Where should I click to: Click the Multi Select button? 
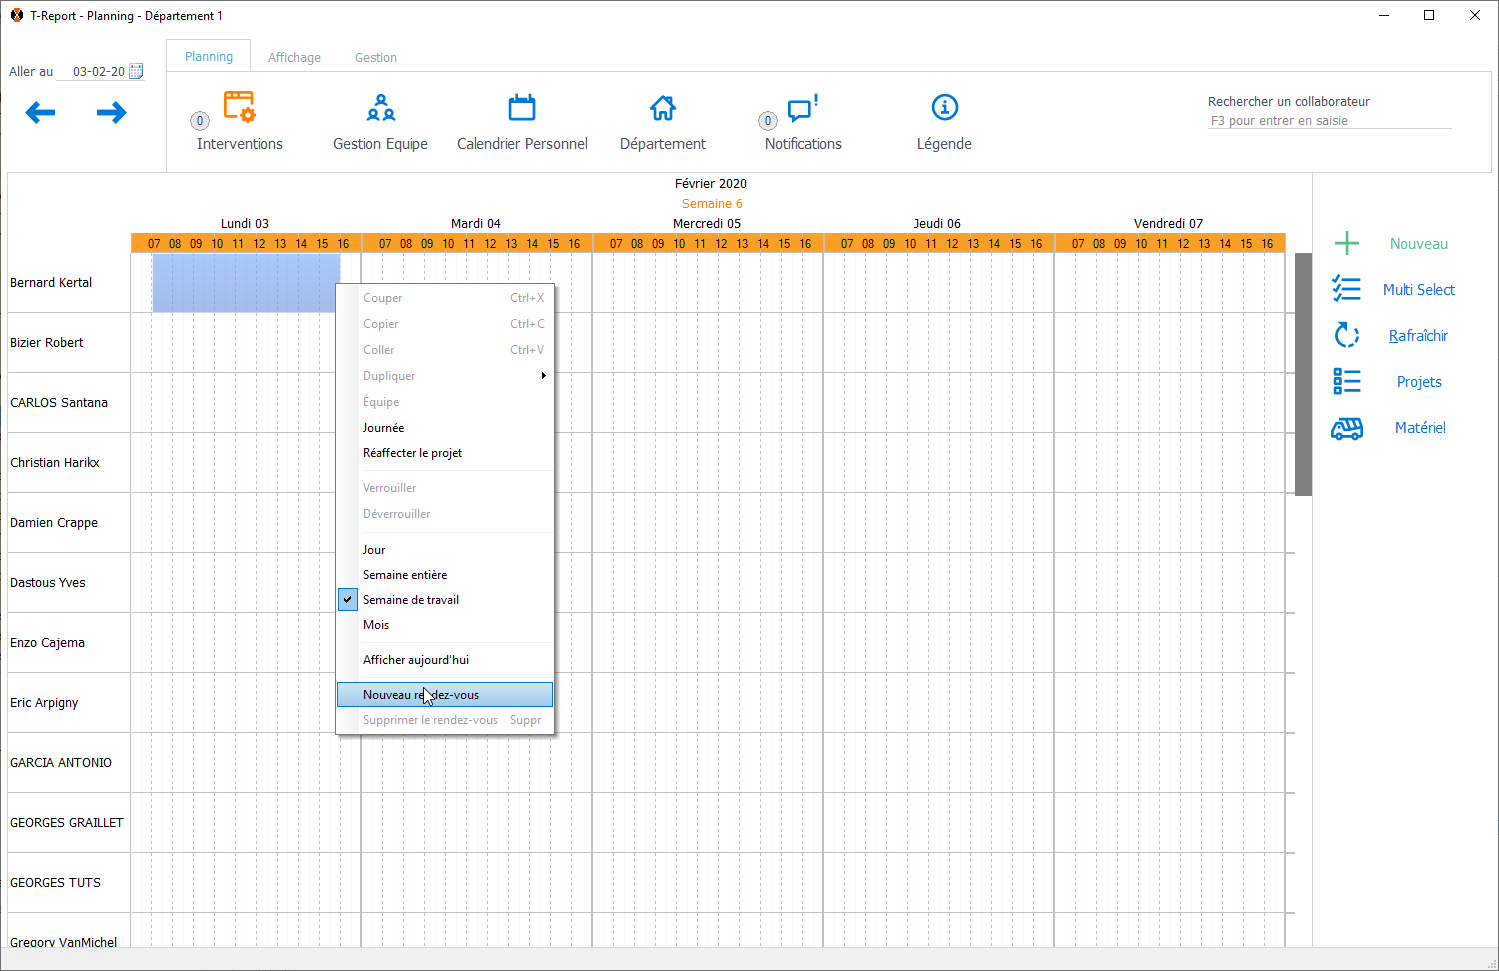[1417, 290]
